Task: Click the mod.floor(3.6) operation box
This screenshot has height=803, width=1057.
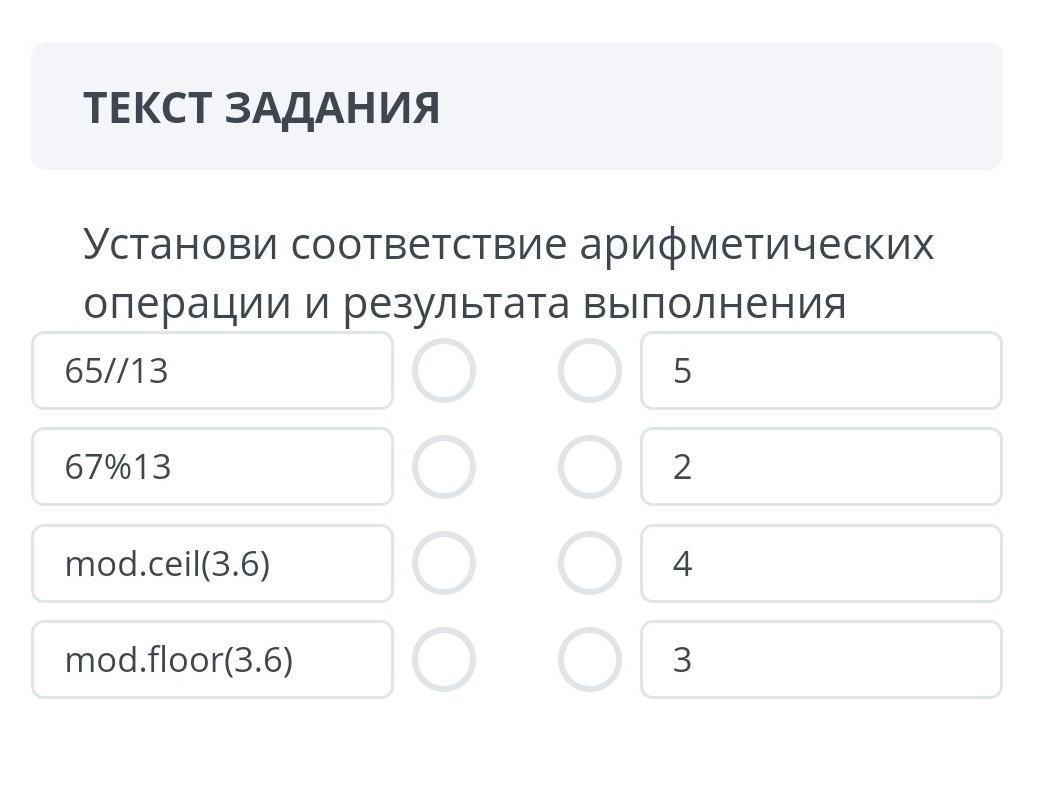Action: pos(212,660)
